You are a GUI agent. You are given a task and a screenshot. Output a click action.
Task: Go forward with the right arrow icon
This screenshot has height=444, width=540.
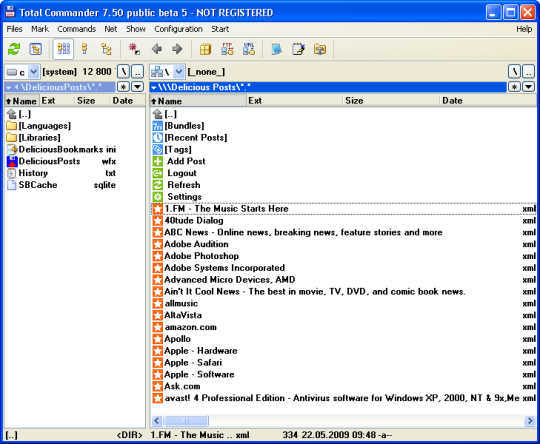pyautogui.click(x=177, y=49)
